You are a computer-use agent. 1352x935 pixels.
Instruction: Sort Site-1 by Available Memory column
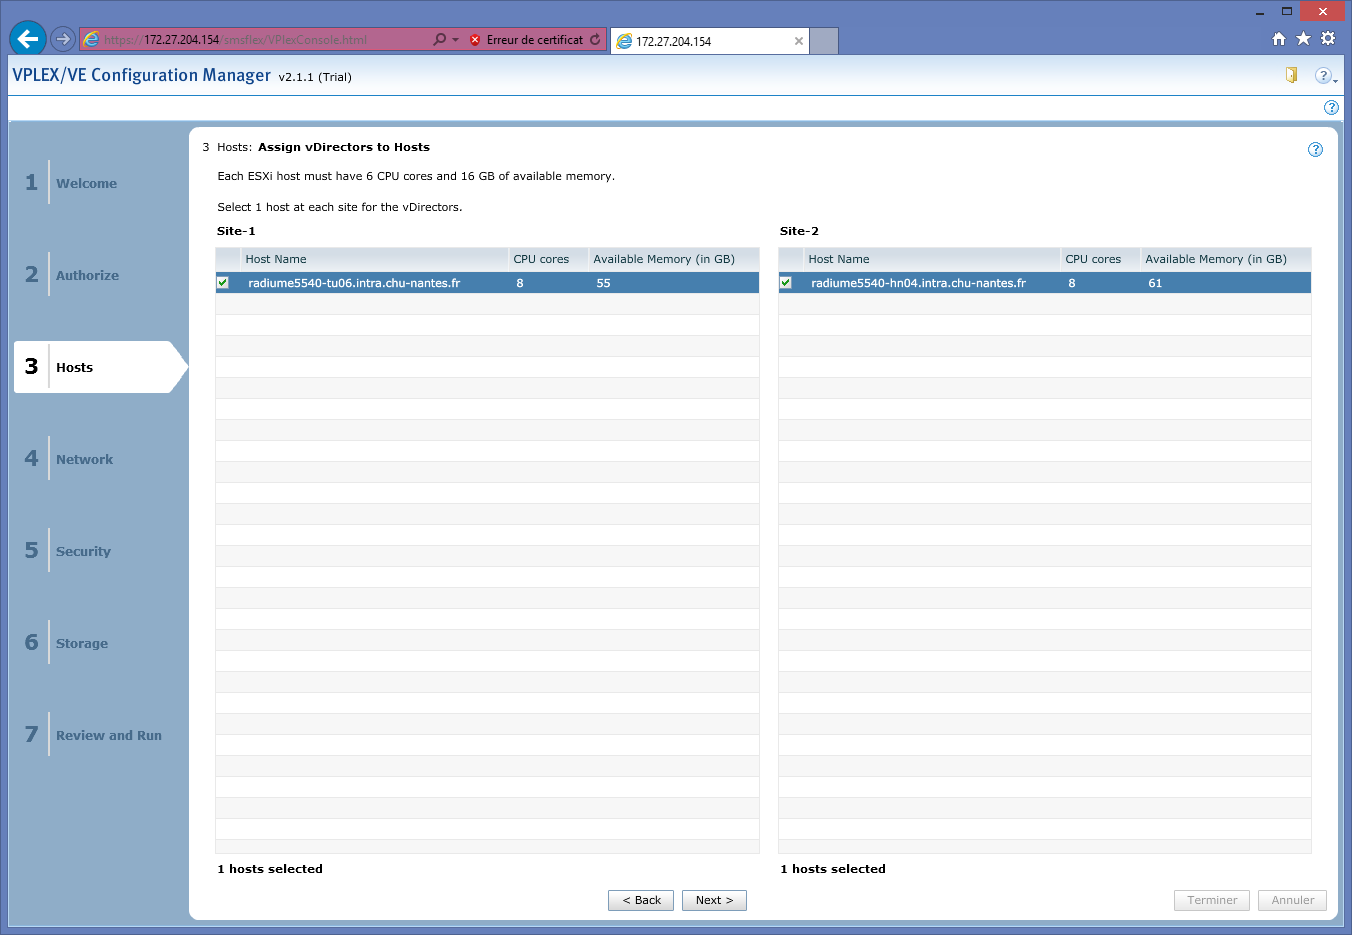click(x=664, y=259)
